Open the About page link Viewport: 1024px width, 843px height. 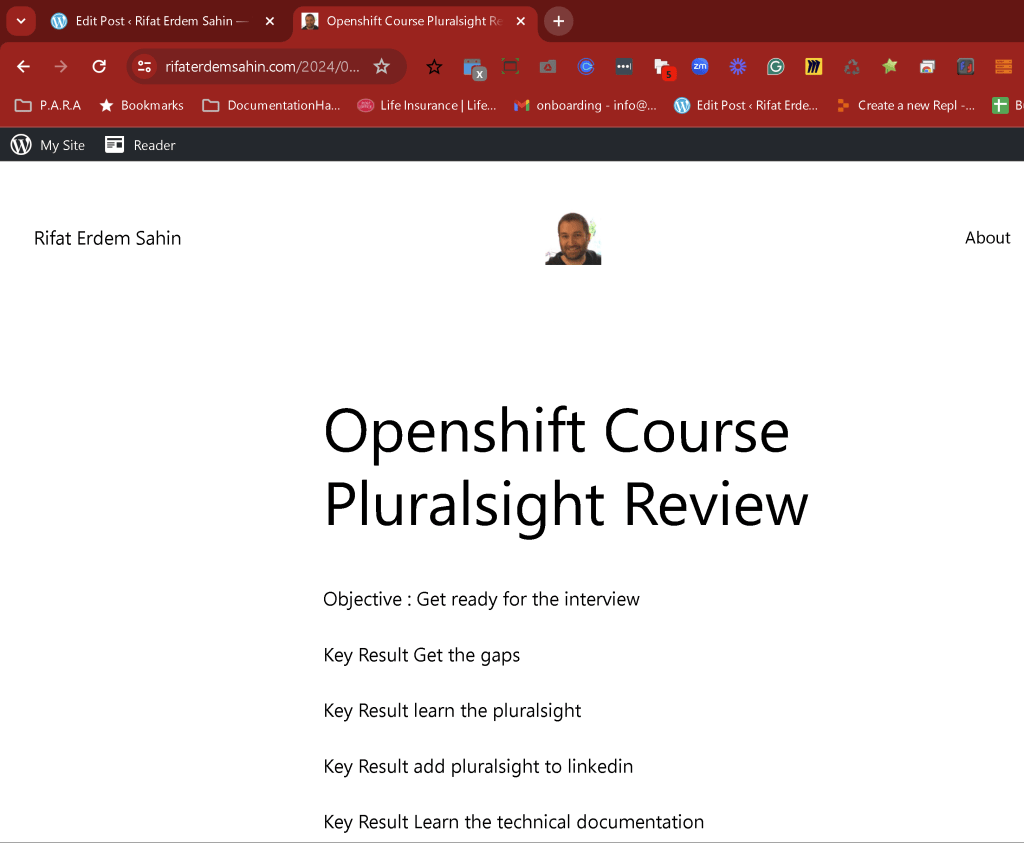tap(987, 238)
